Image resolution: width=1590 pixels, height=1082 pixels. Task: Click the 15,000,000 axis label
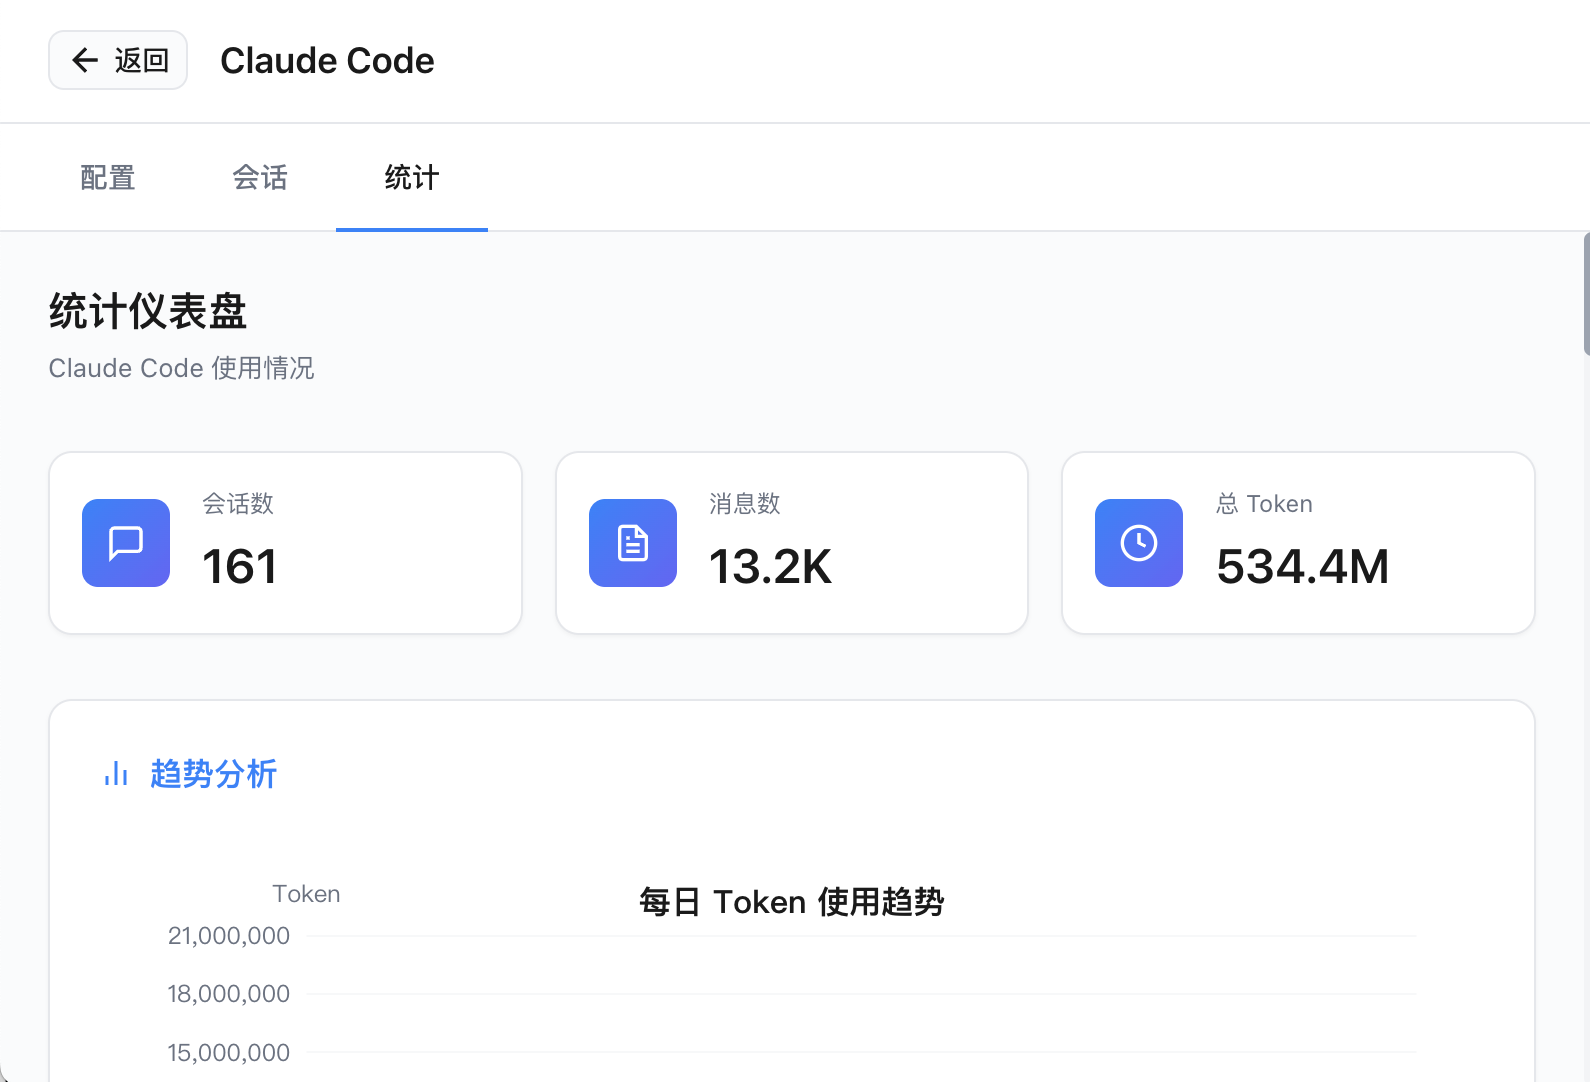[229, 1053]
